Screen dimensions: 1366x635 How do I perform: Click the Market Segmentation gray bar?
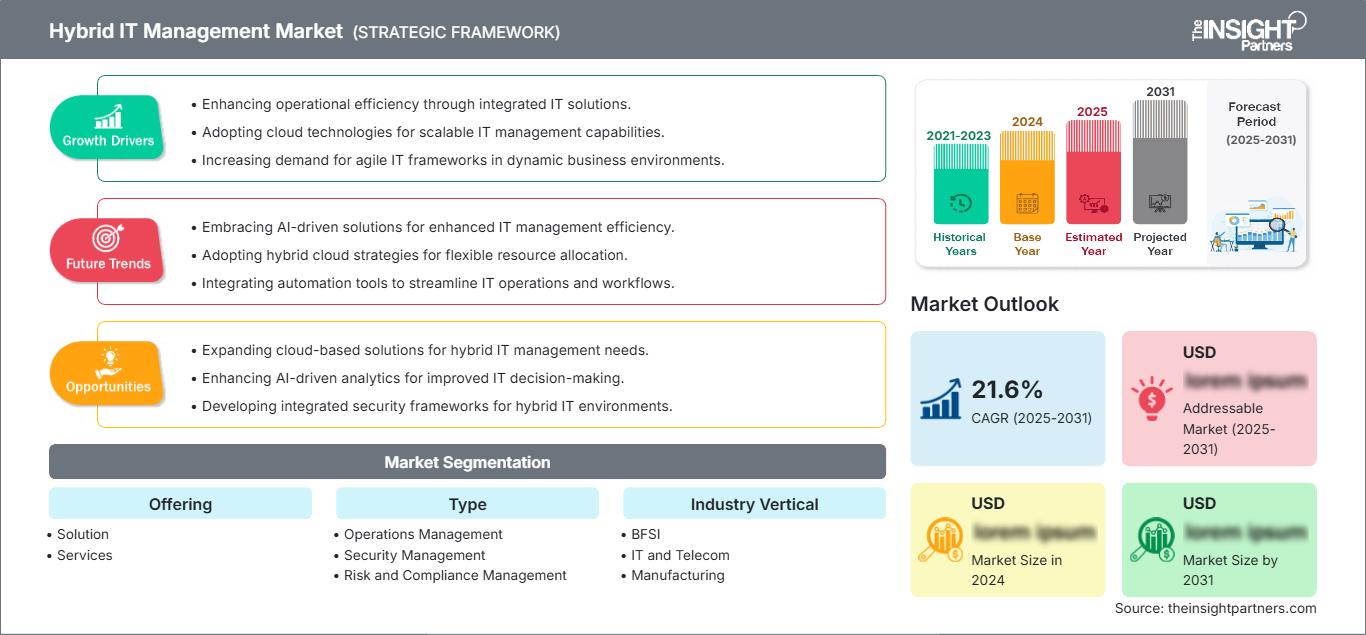pyautogui.click(x=467, y=462)
